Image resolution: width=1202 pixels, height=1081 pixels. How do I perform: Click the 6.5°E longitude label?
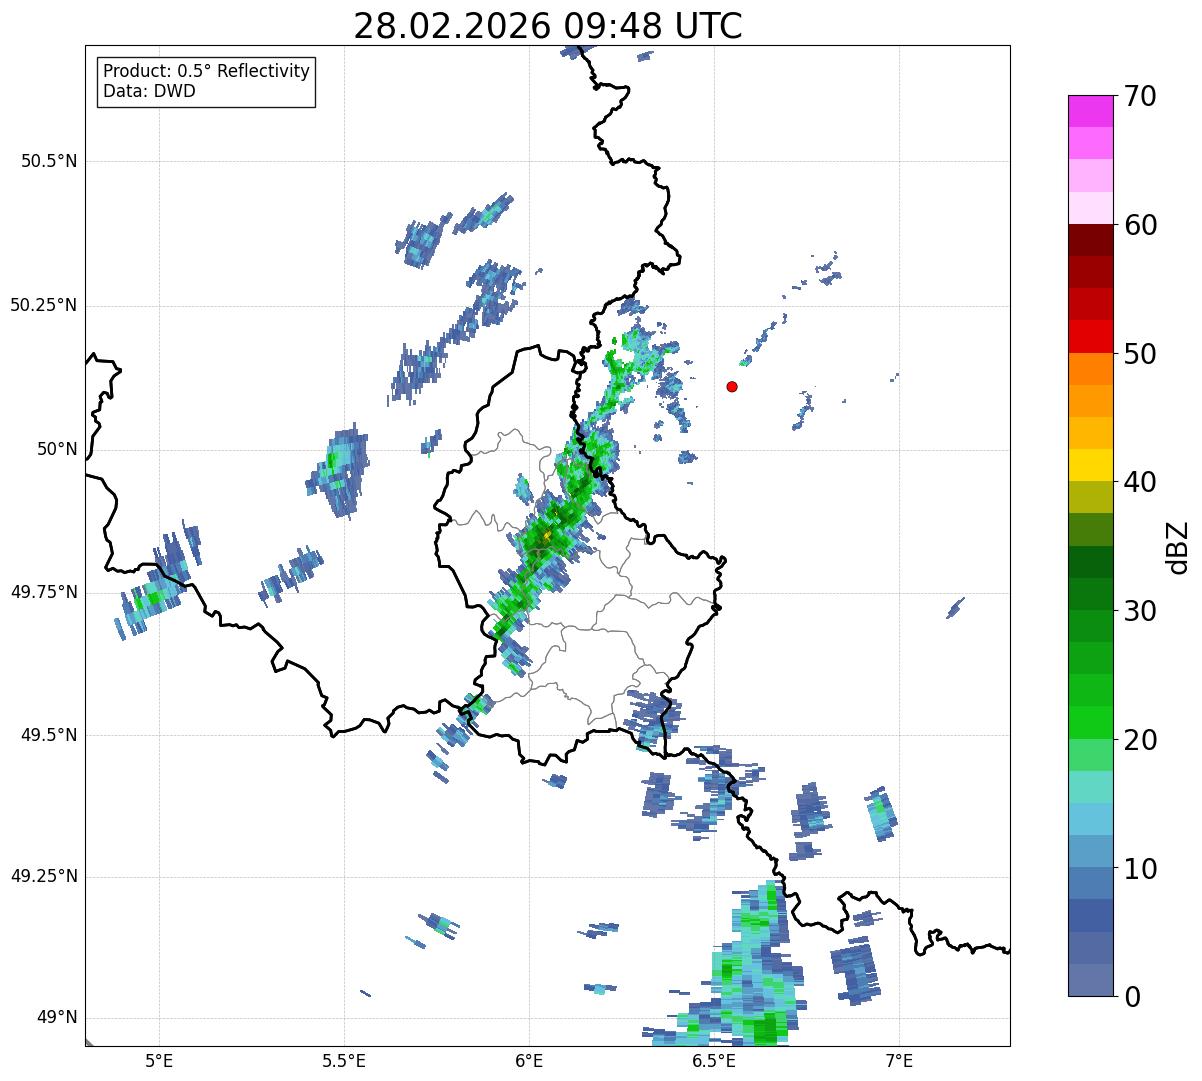714,1060
